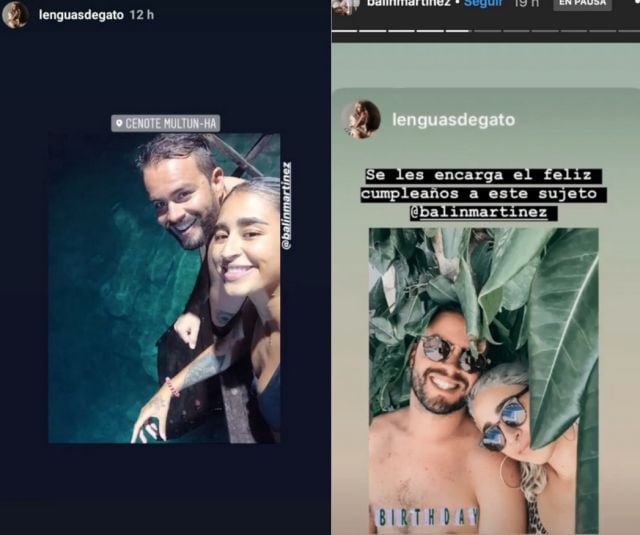Tap the CENOTE MULTUN-HA location sticker
Viewport: 640px width, 535px height.
166,123
